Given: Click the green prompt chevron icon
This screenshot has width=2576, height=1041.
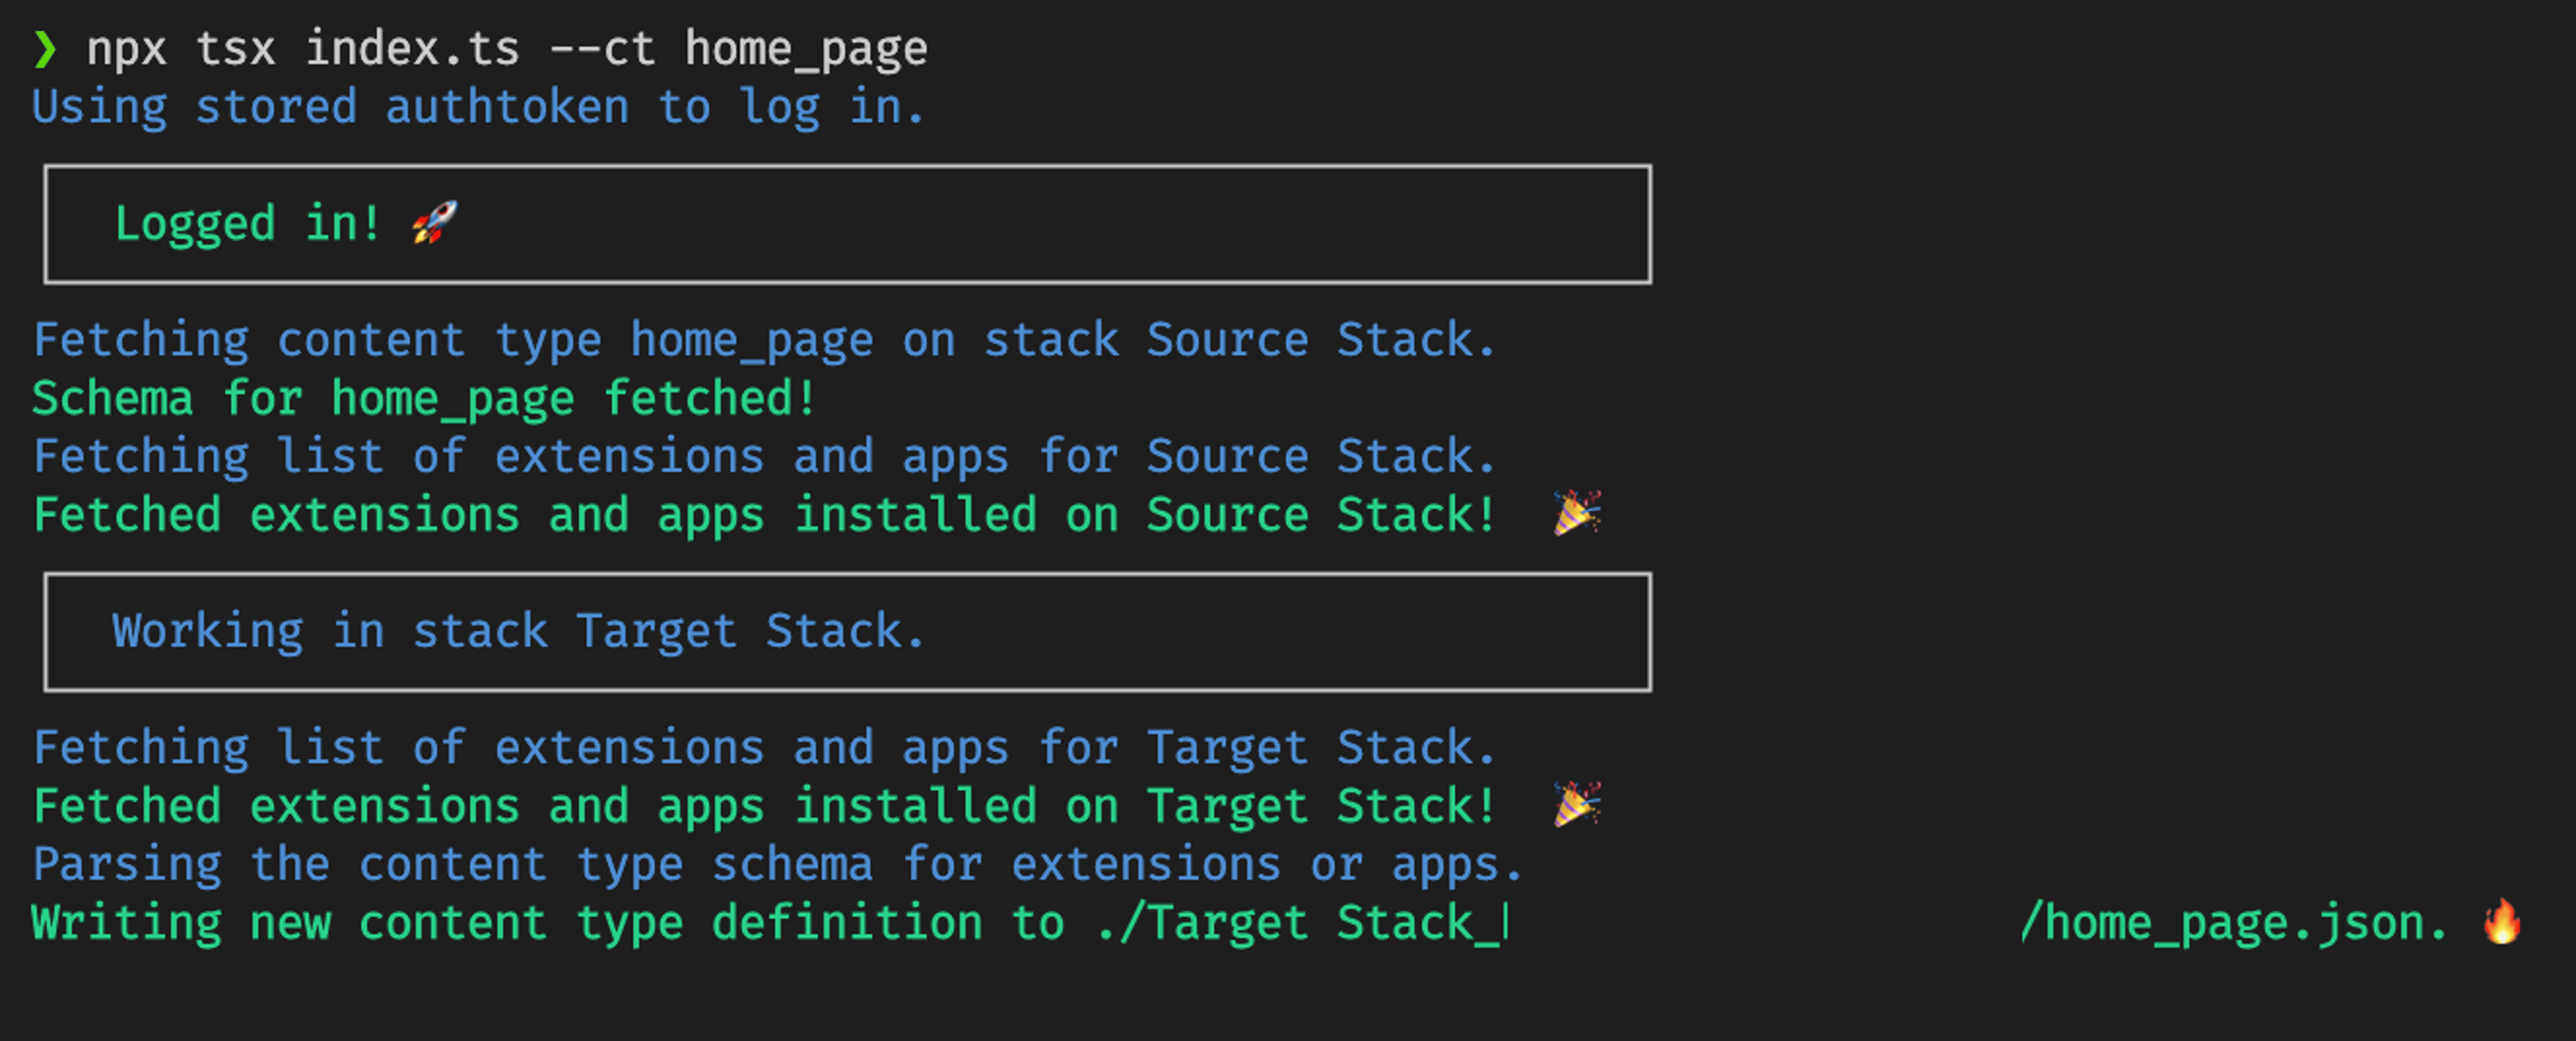Looking at the screenshot, I should tap(45, 49).
